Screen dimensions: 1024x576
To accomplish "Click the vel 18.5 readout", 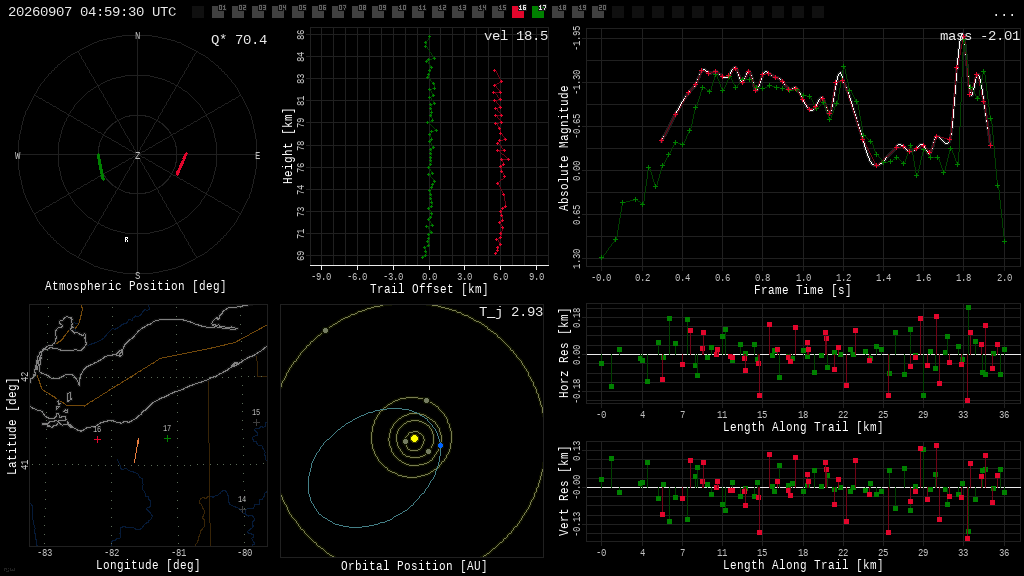I will [516, 36].
